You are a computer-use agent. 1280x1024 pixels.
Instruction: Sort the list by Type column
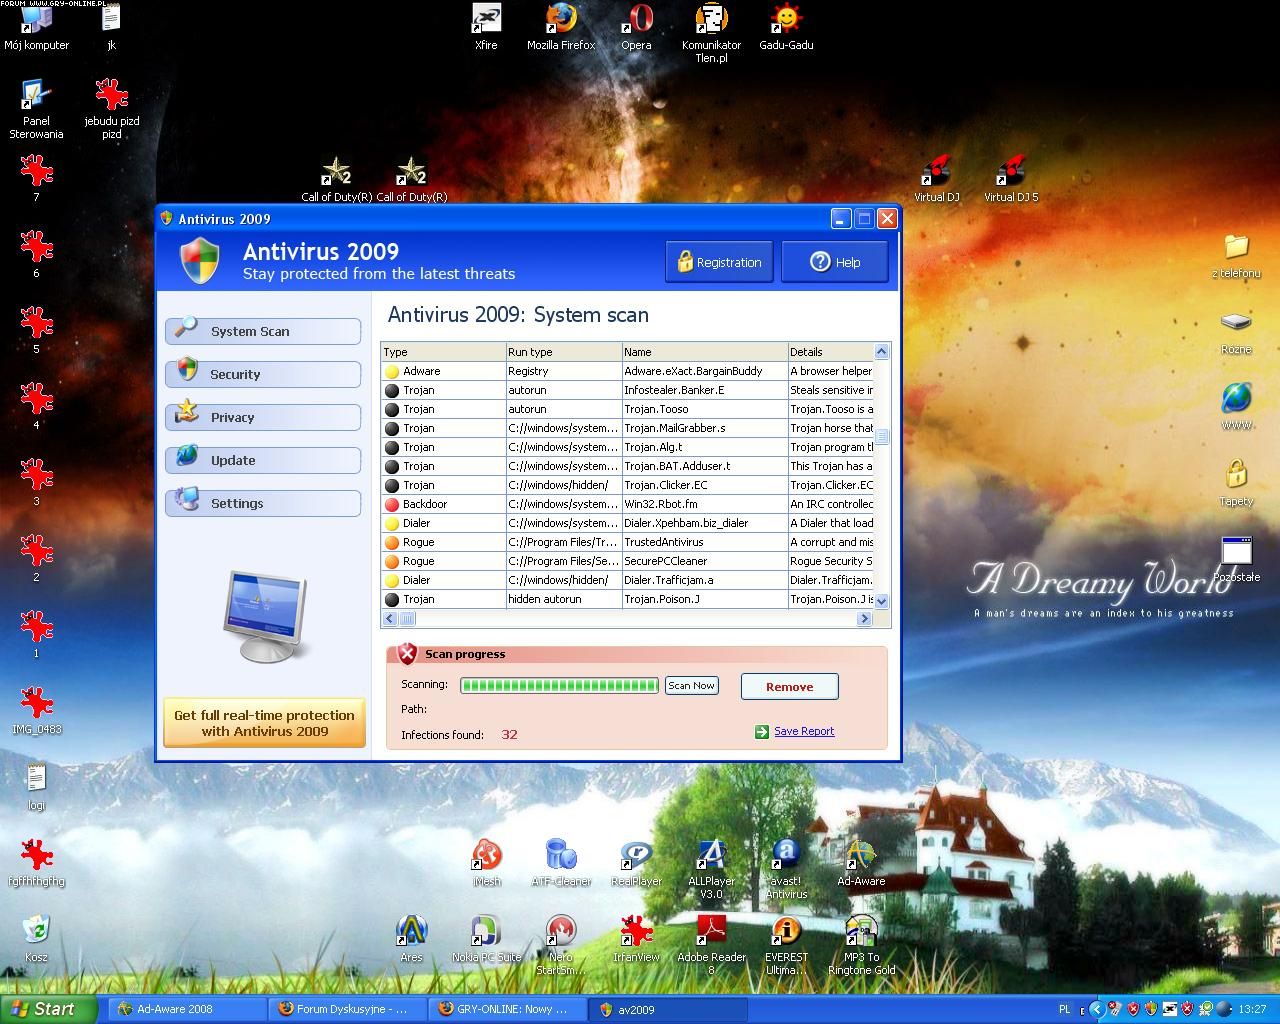pos(443,352)
